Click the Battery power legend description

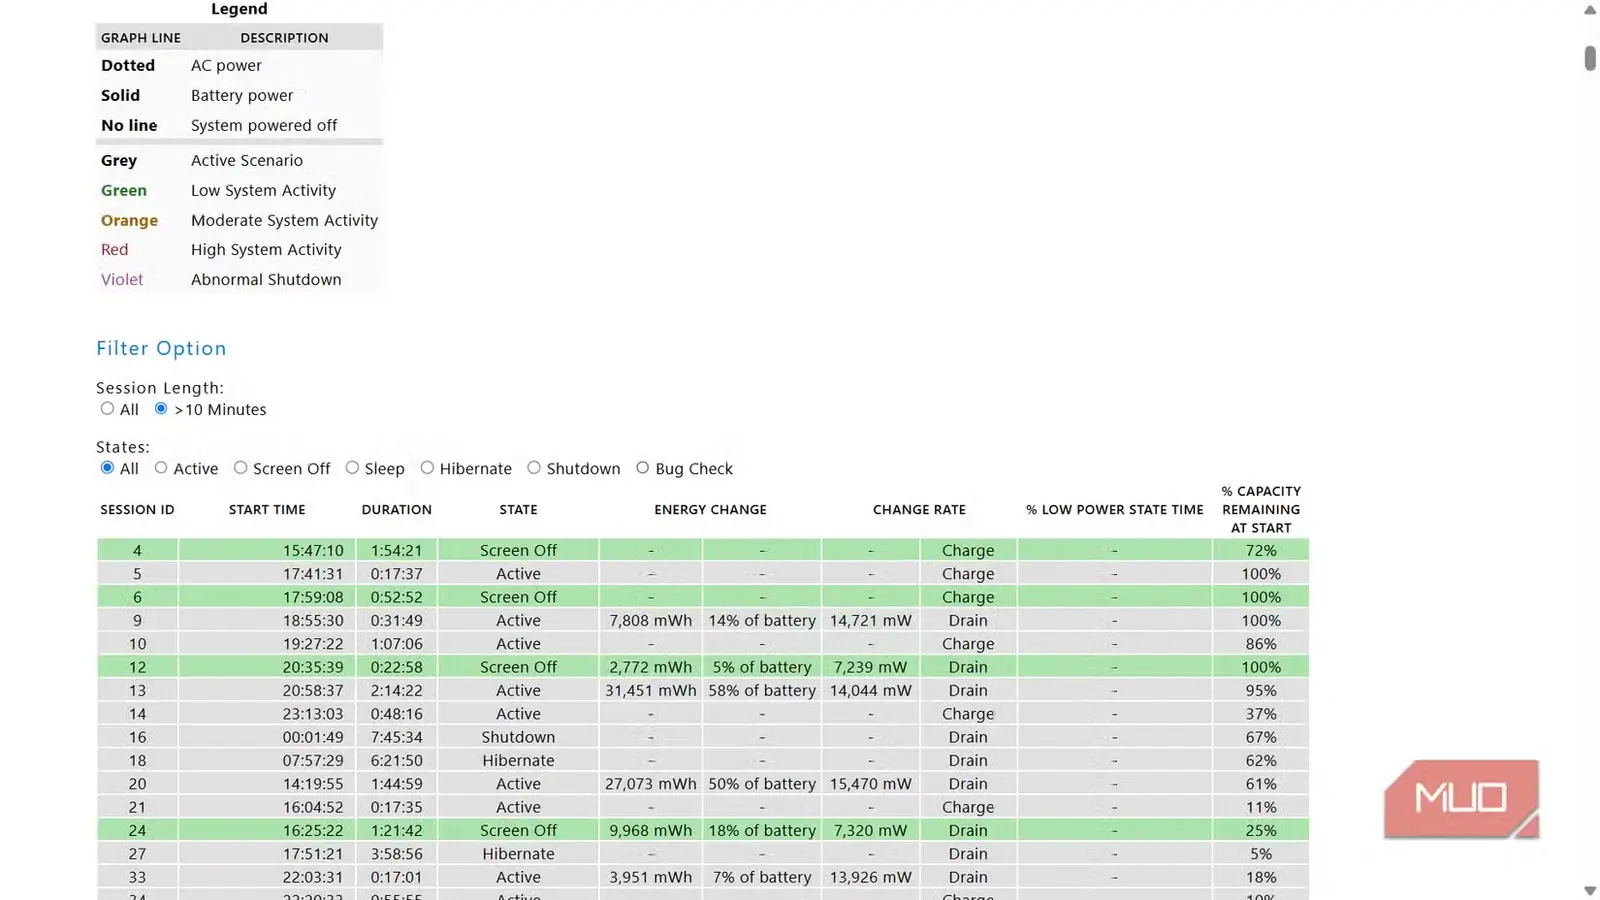point(242,96)
